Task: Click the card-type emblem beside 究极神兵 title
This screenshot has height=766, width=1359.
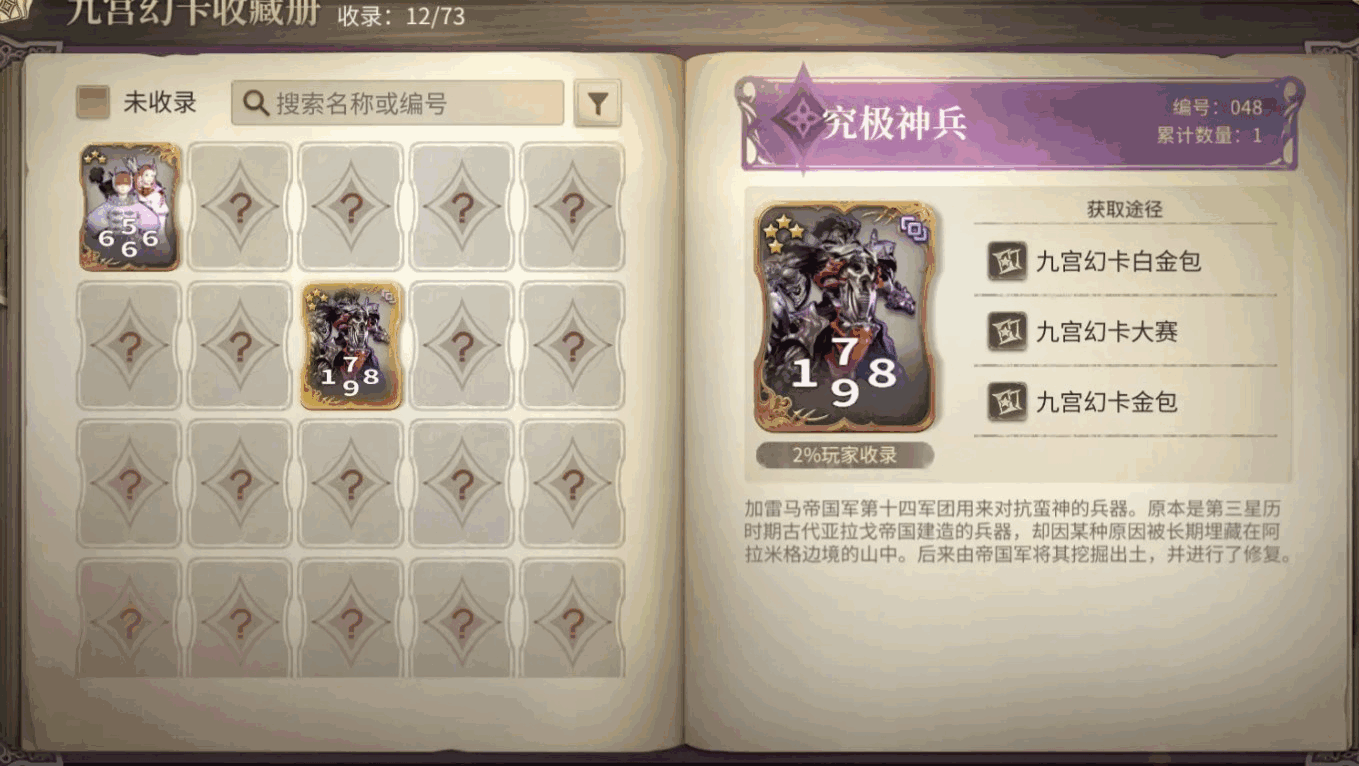Action: [x=798, y=120]
